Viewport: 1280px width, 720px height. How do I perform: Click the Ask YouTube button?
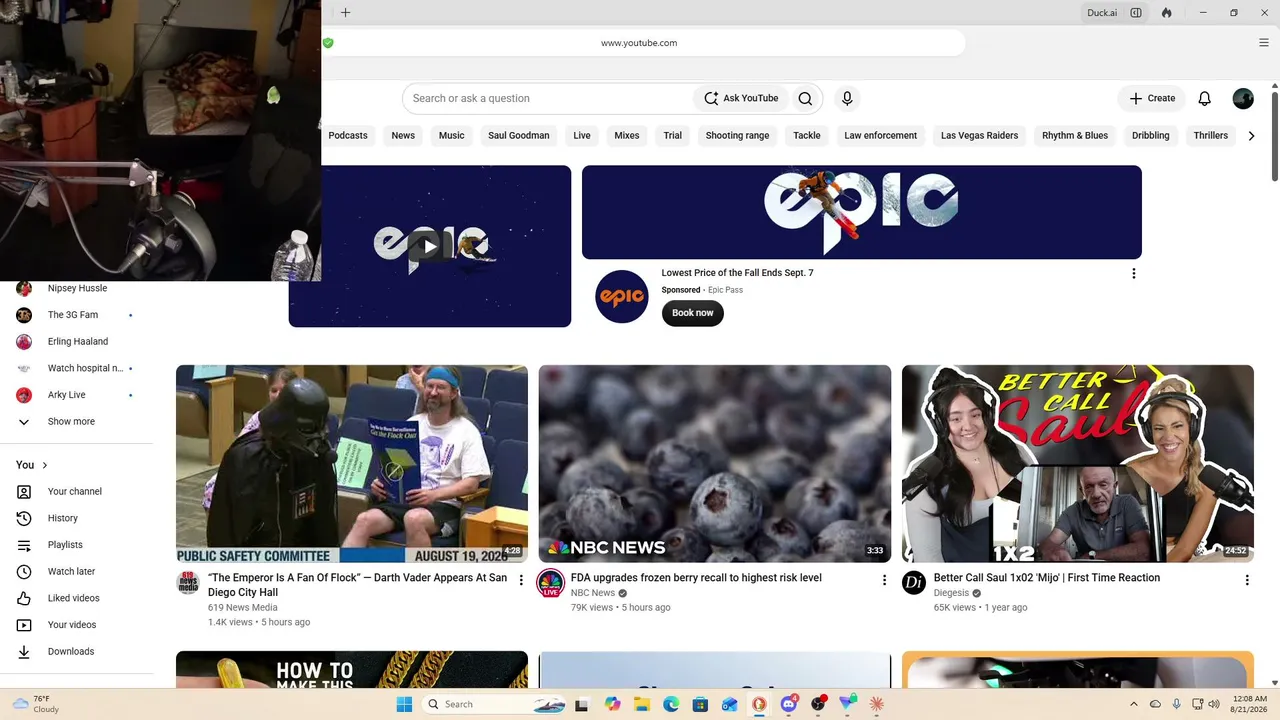pos(741,98)
